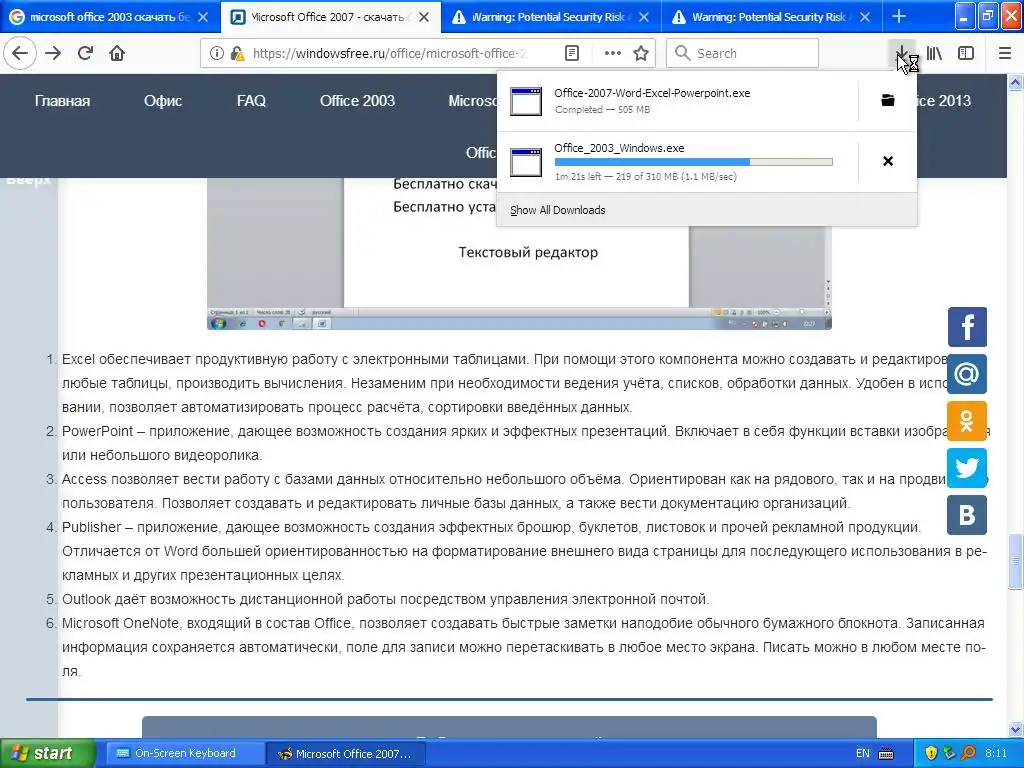Switch to the microsoft office 2003 Google tab
1024x768 pixels.
[x=110, y=17]
